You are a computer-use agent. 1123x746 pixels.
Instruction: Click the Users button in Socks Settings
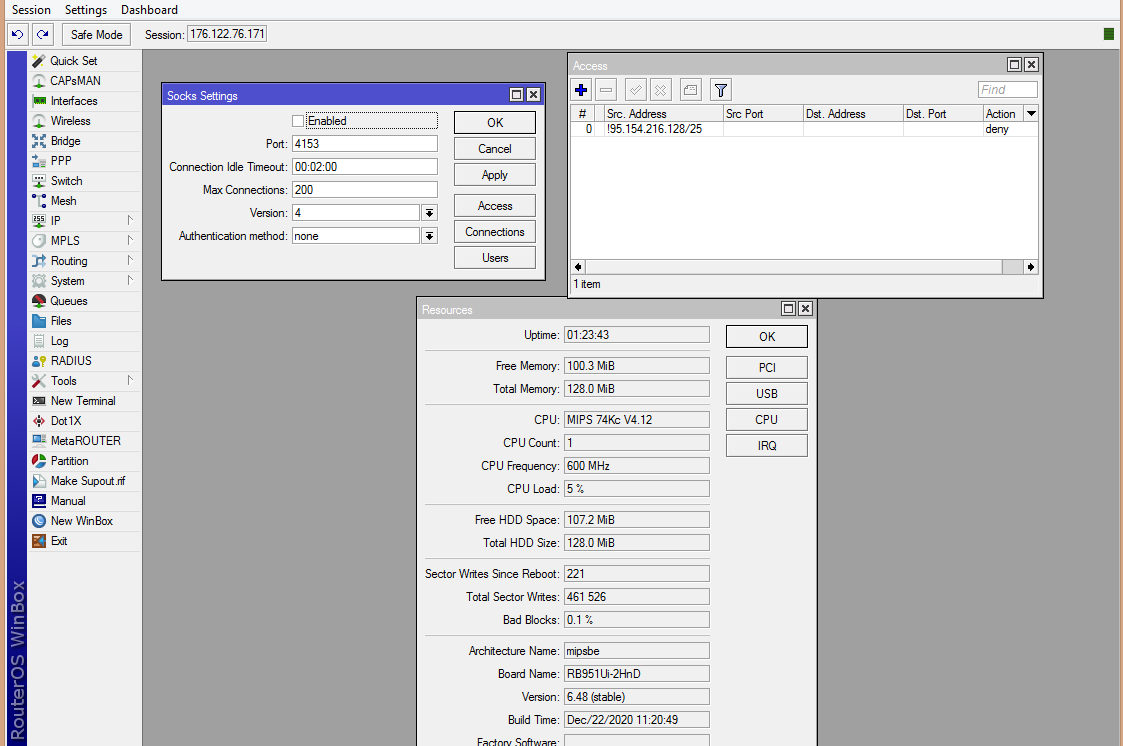pos(495,258)
